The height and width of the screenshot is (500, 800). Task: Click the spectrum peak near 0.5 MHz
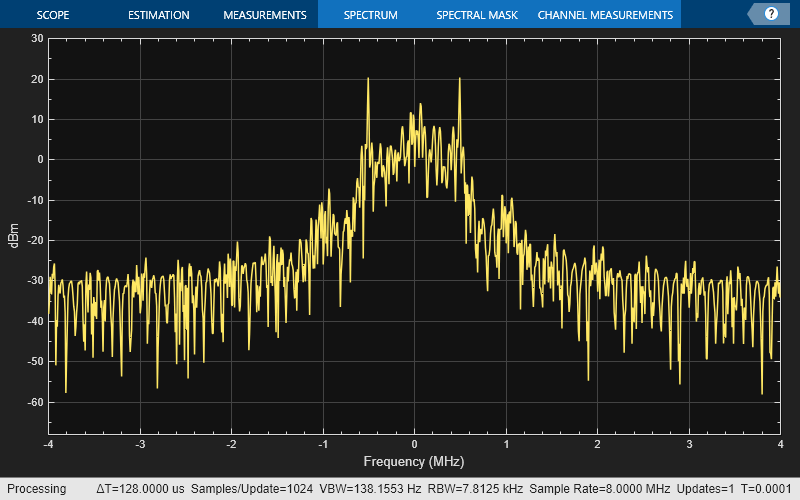[x=460, y=79]
